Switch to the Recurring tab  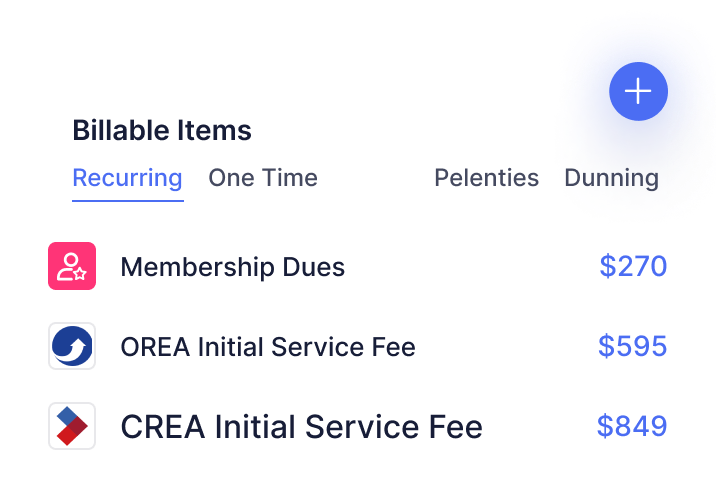(127, 178)
